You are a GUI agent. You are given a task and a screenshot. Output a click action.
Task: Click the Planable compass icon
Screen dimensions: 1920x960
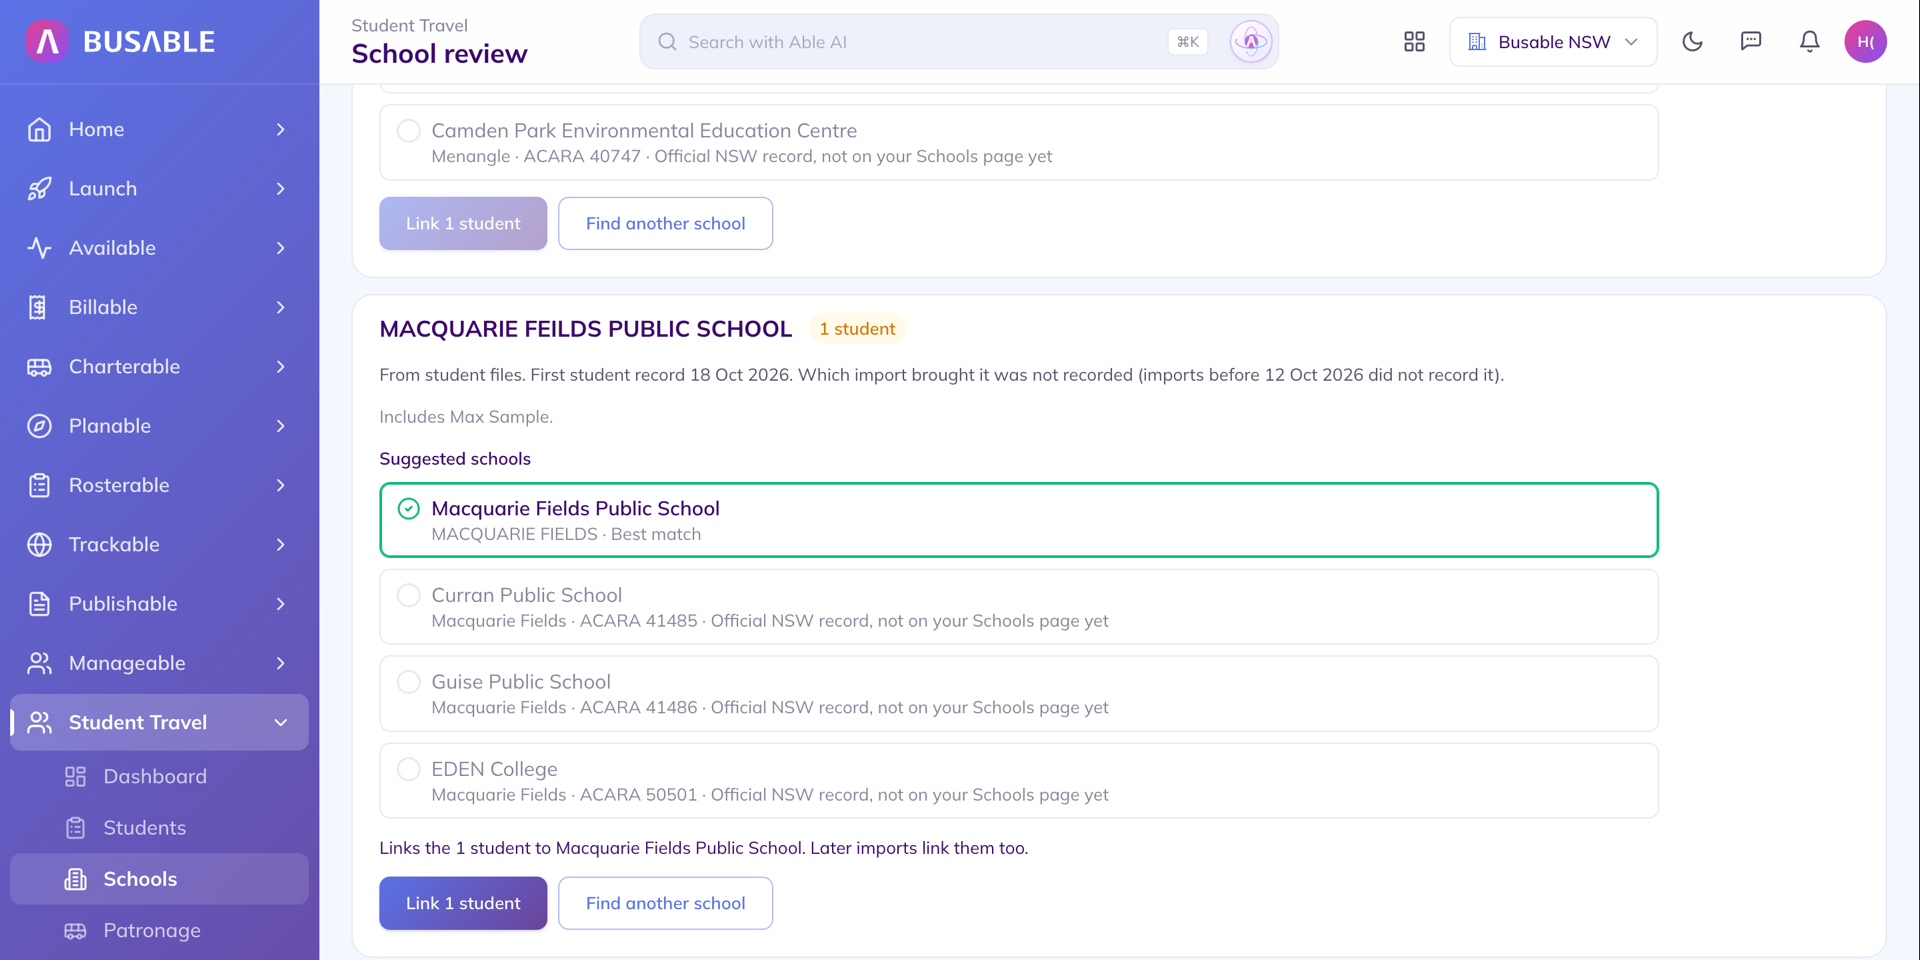tap(40, 426)
